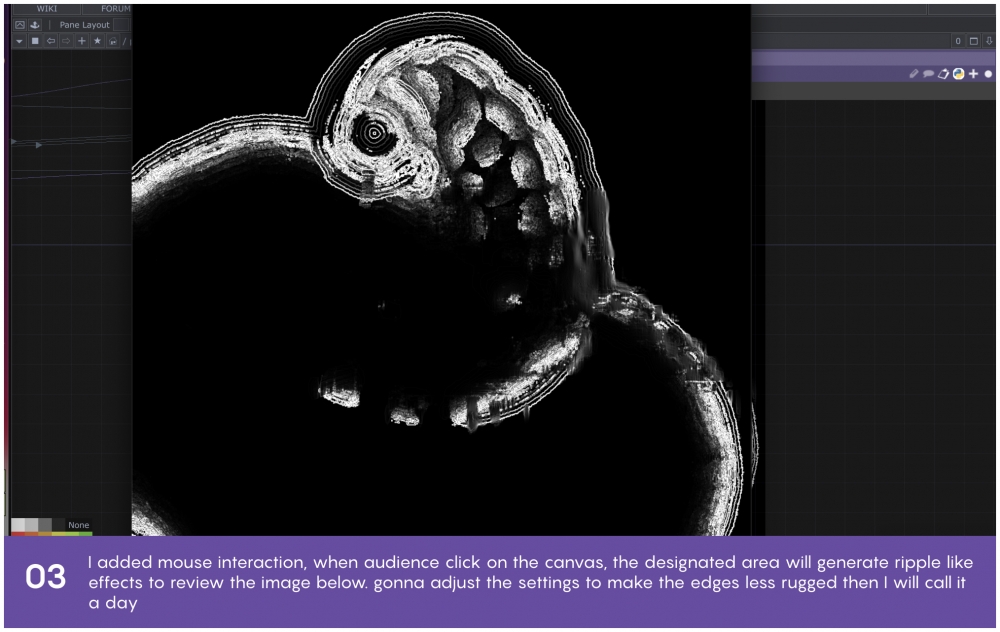Image resolution: width=1000 pixels, height=632 pixels.
Task: Click the Pane Layout label
Action: [x=84, y=25]
